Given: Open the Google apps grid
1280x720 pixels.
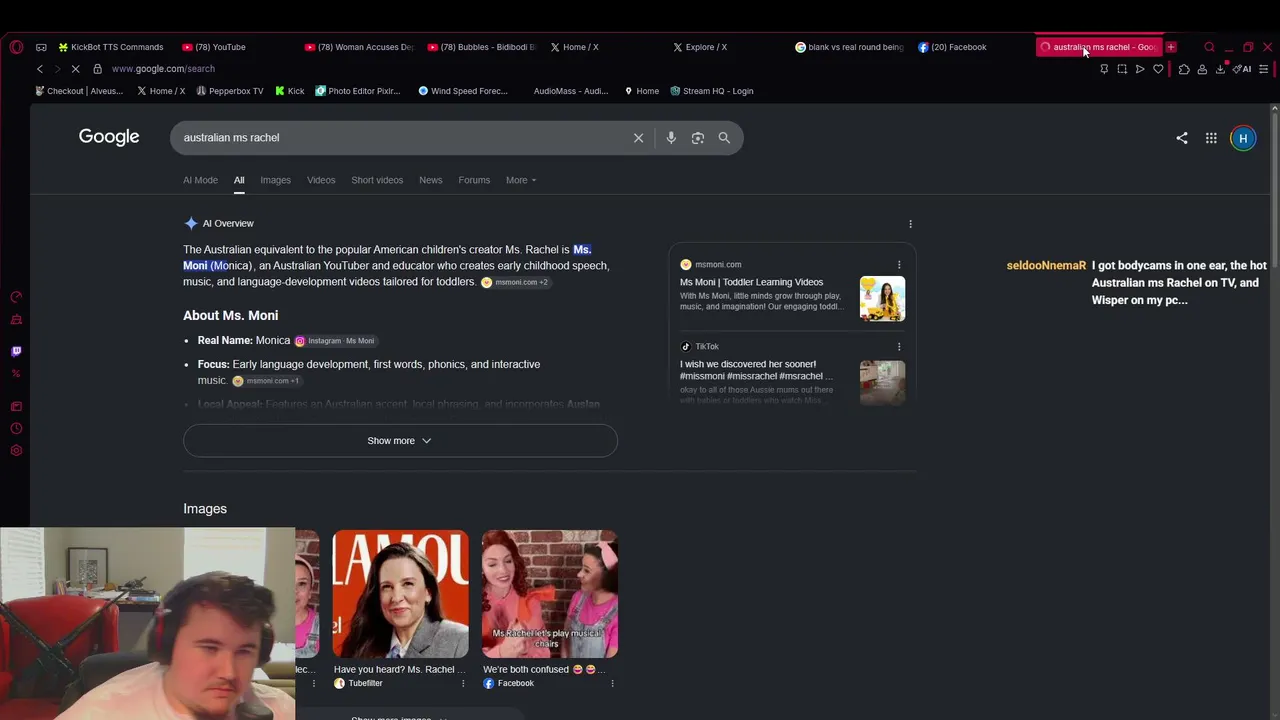Looking at the screenshot, I should tap(1211, 138).
